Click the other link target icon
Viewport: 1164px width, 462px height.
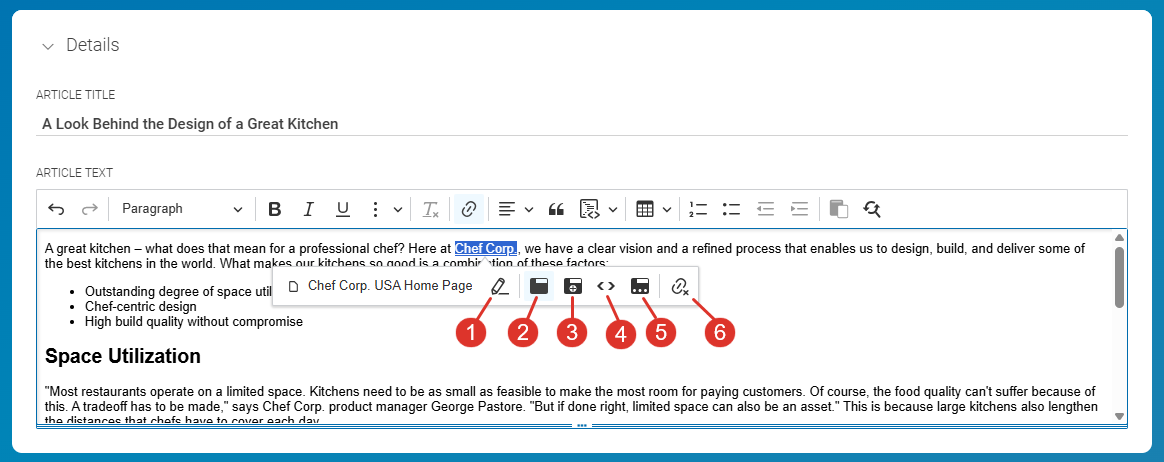pos(640,286)
